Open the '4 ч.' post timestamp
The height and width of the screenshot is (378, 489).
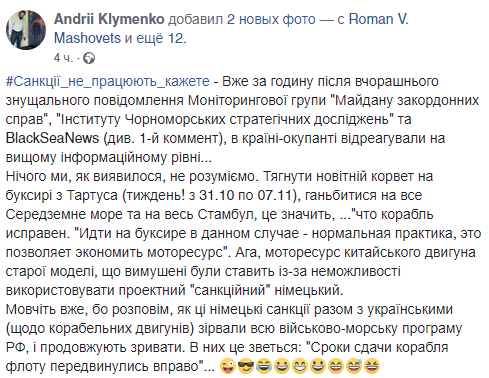[63, 58]
